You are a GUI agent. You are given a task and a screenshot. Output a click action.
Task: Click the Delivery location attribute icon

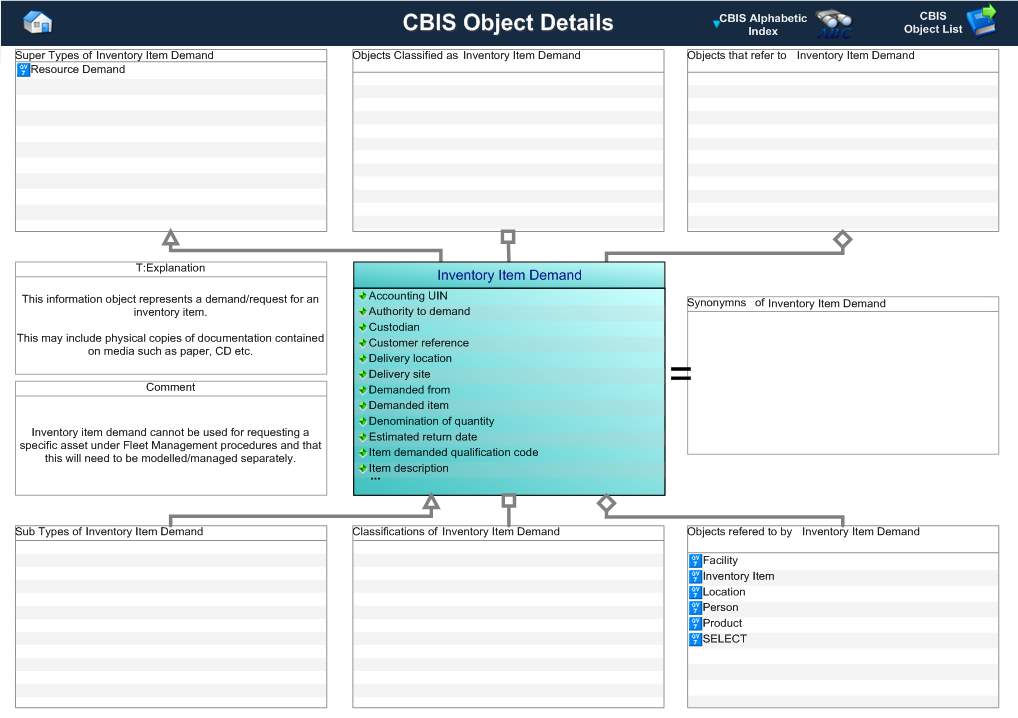pos(363,358)
